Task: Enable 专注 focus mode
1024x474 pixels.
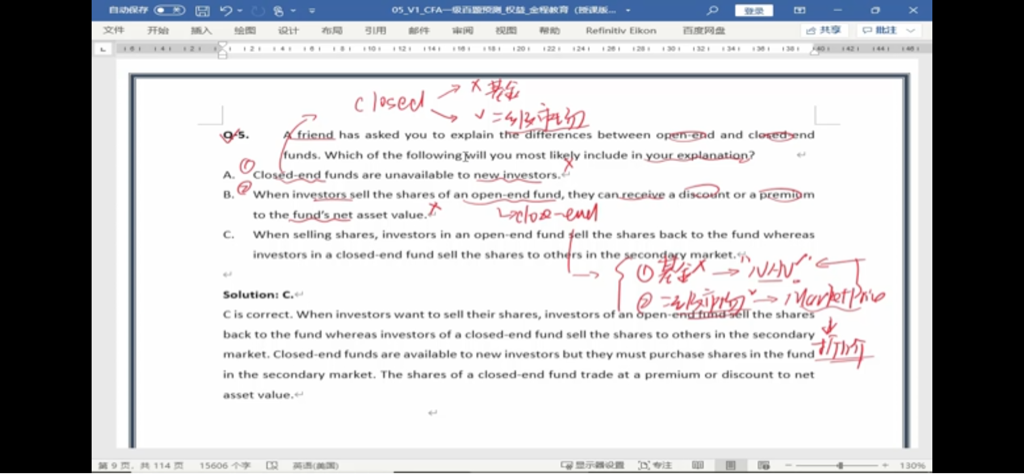Action: point(654,466)
